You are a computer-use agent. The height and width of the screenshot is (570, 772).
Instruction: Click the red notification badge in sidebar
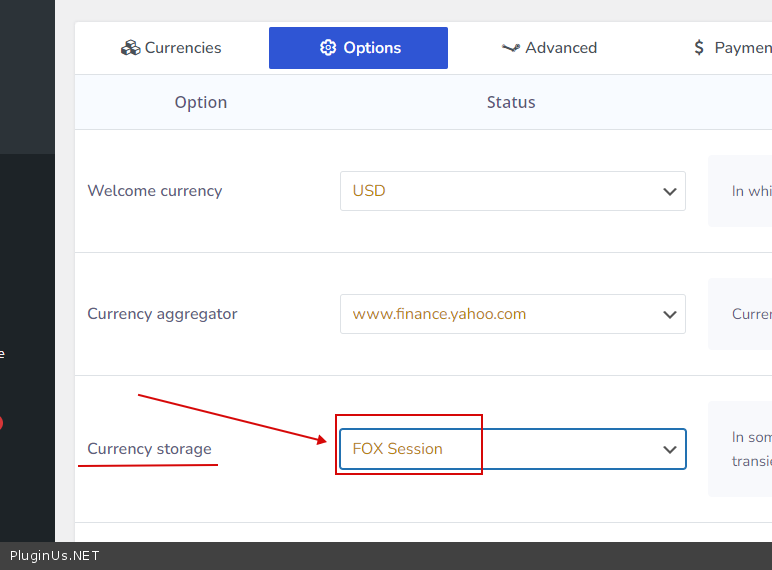(1, 423)
